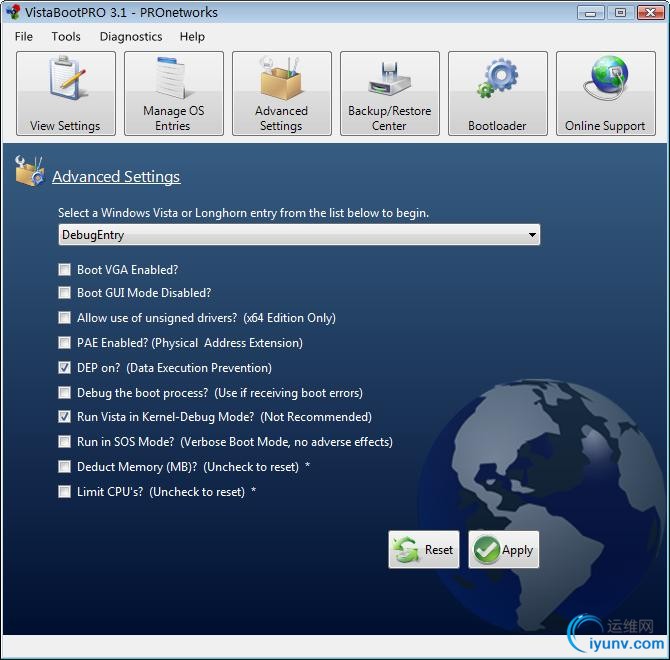Enable PAE Physical Address Extension
Image resolution: width=670 pixels, height=660 pixels.
click(x=65, y=343)
